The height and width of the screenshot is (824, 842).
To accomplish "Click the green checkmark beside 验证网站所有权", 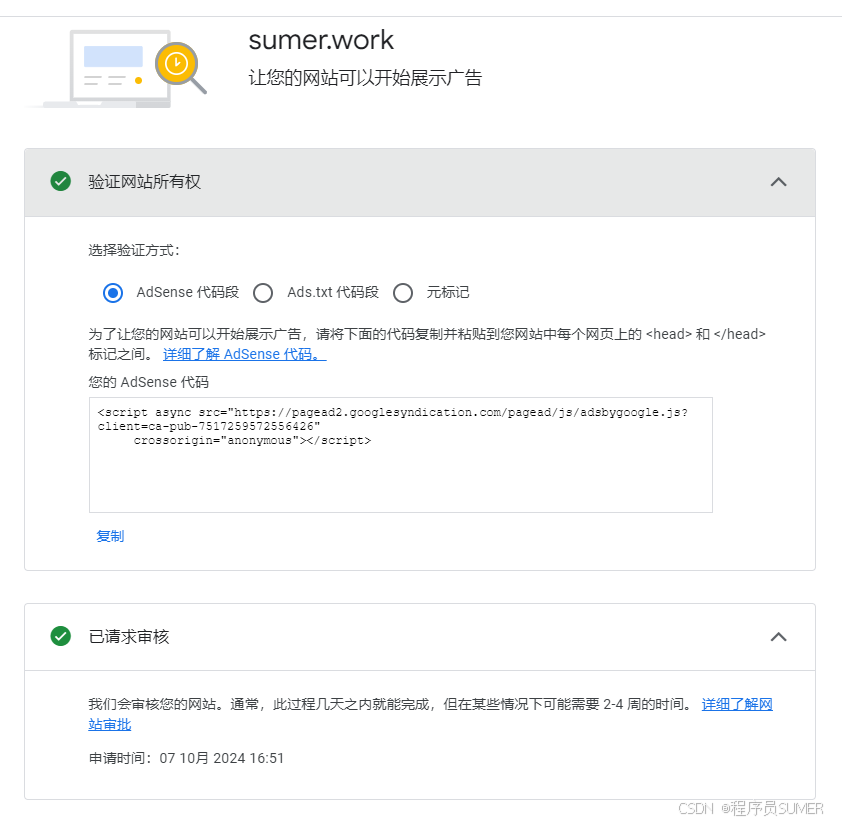I will pos(61,182).
